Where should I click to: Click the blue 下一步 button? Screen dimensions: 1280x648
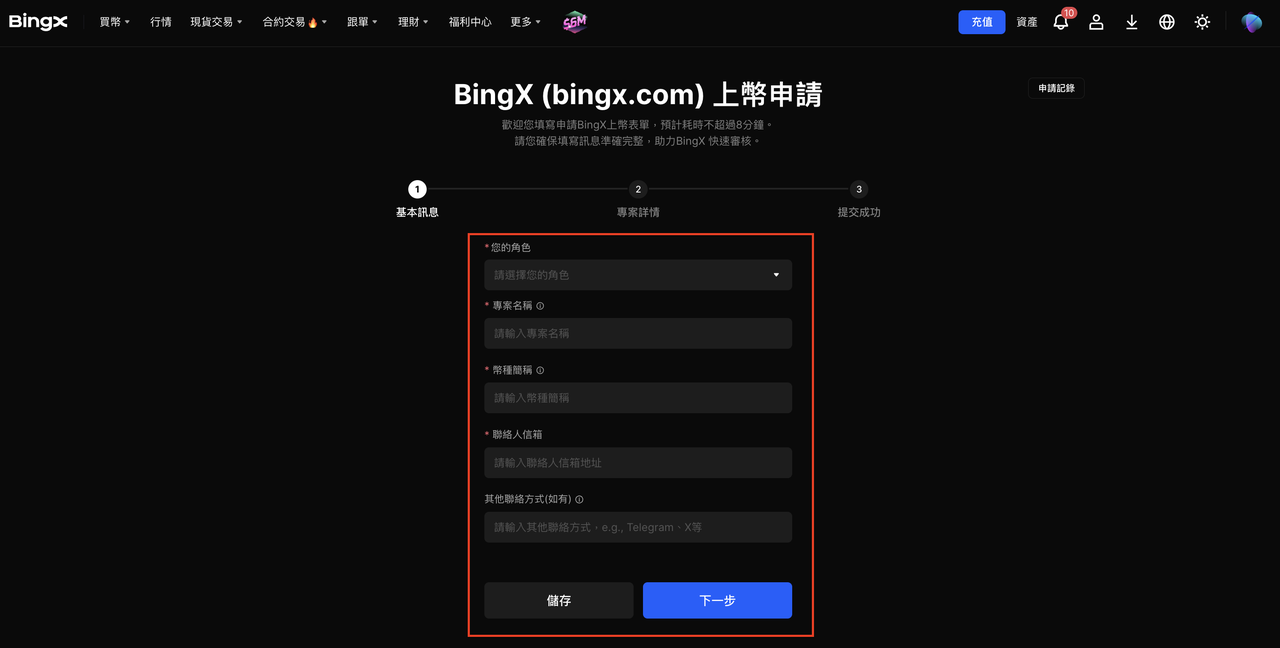[717, 600]
